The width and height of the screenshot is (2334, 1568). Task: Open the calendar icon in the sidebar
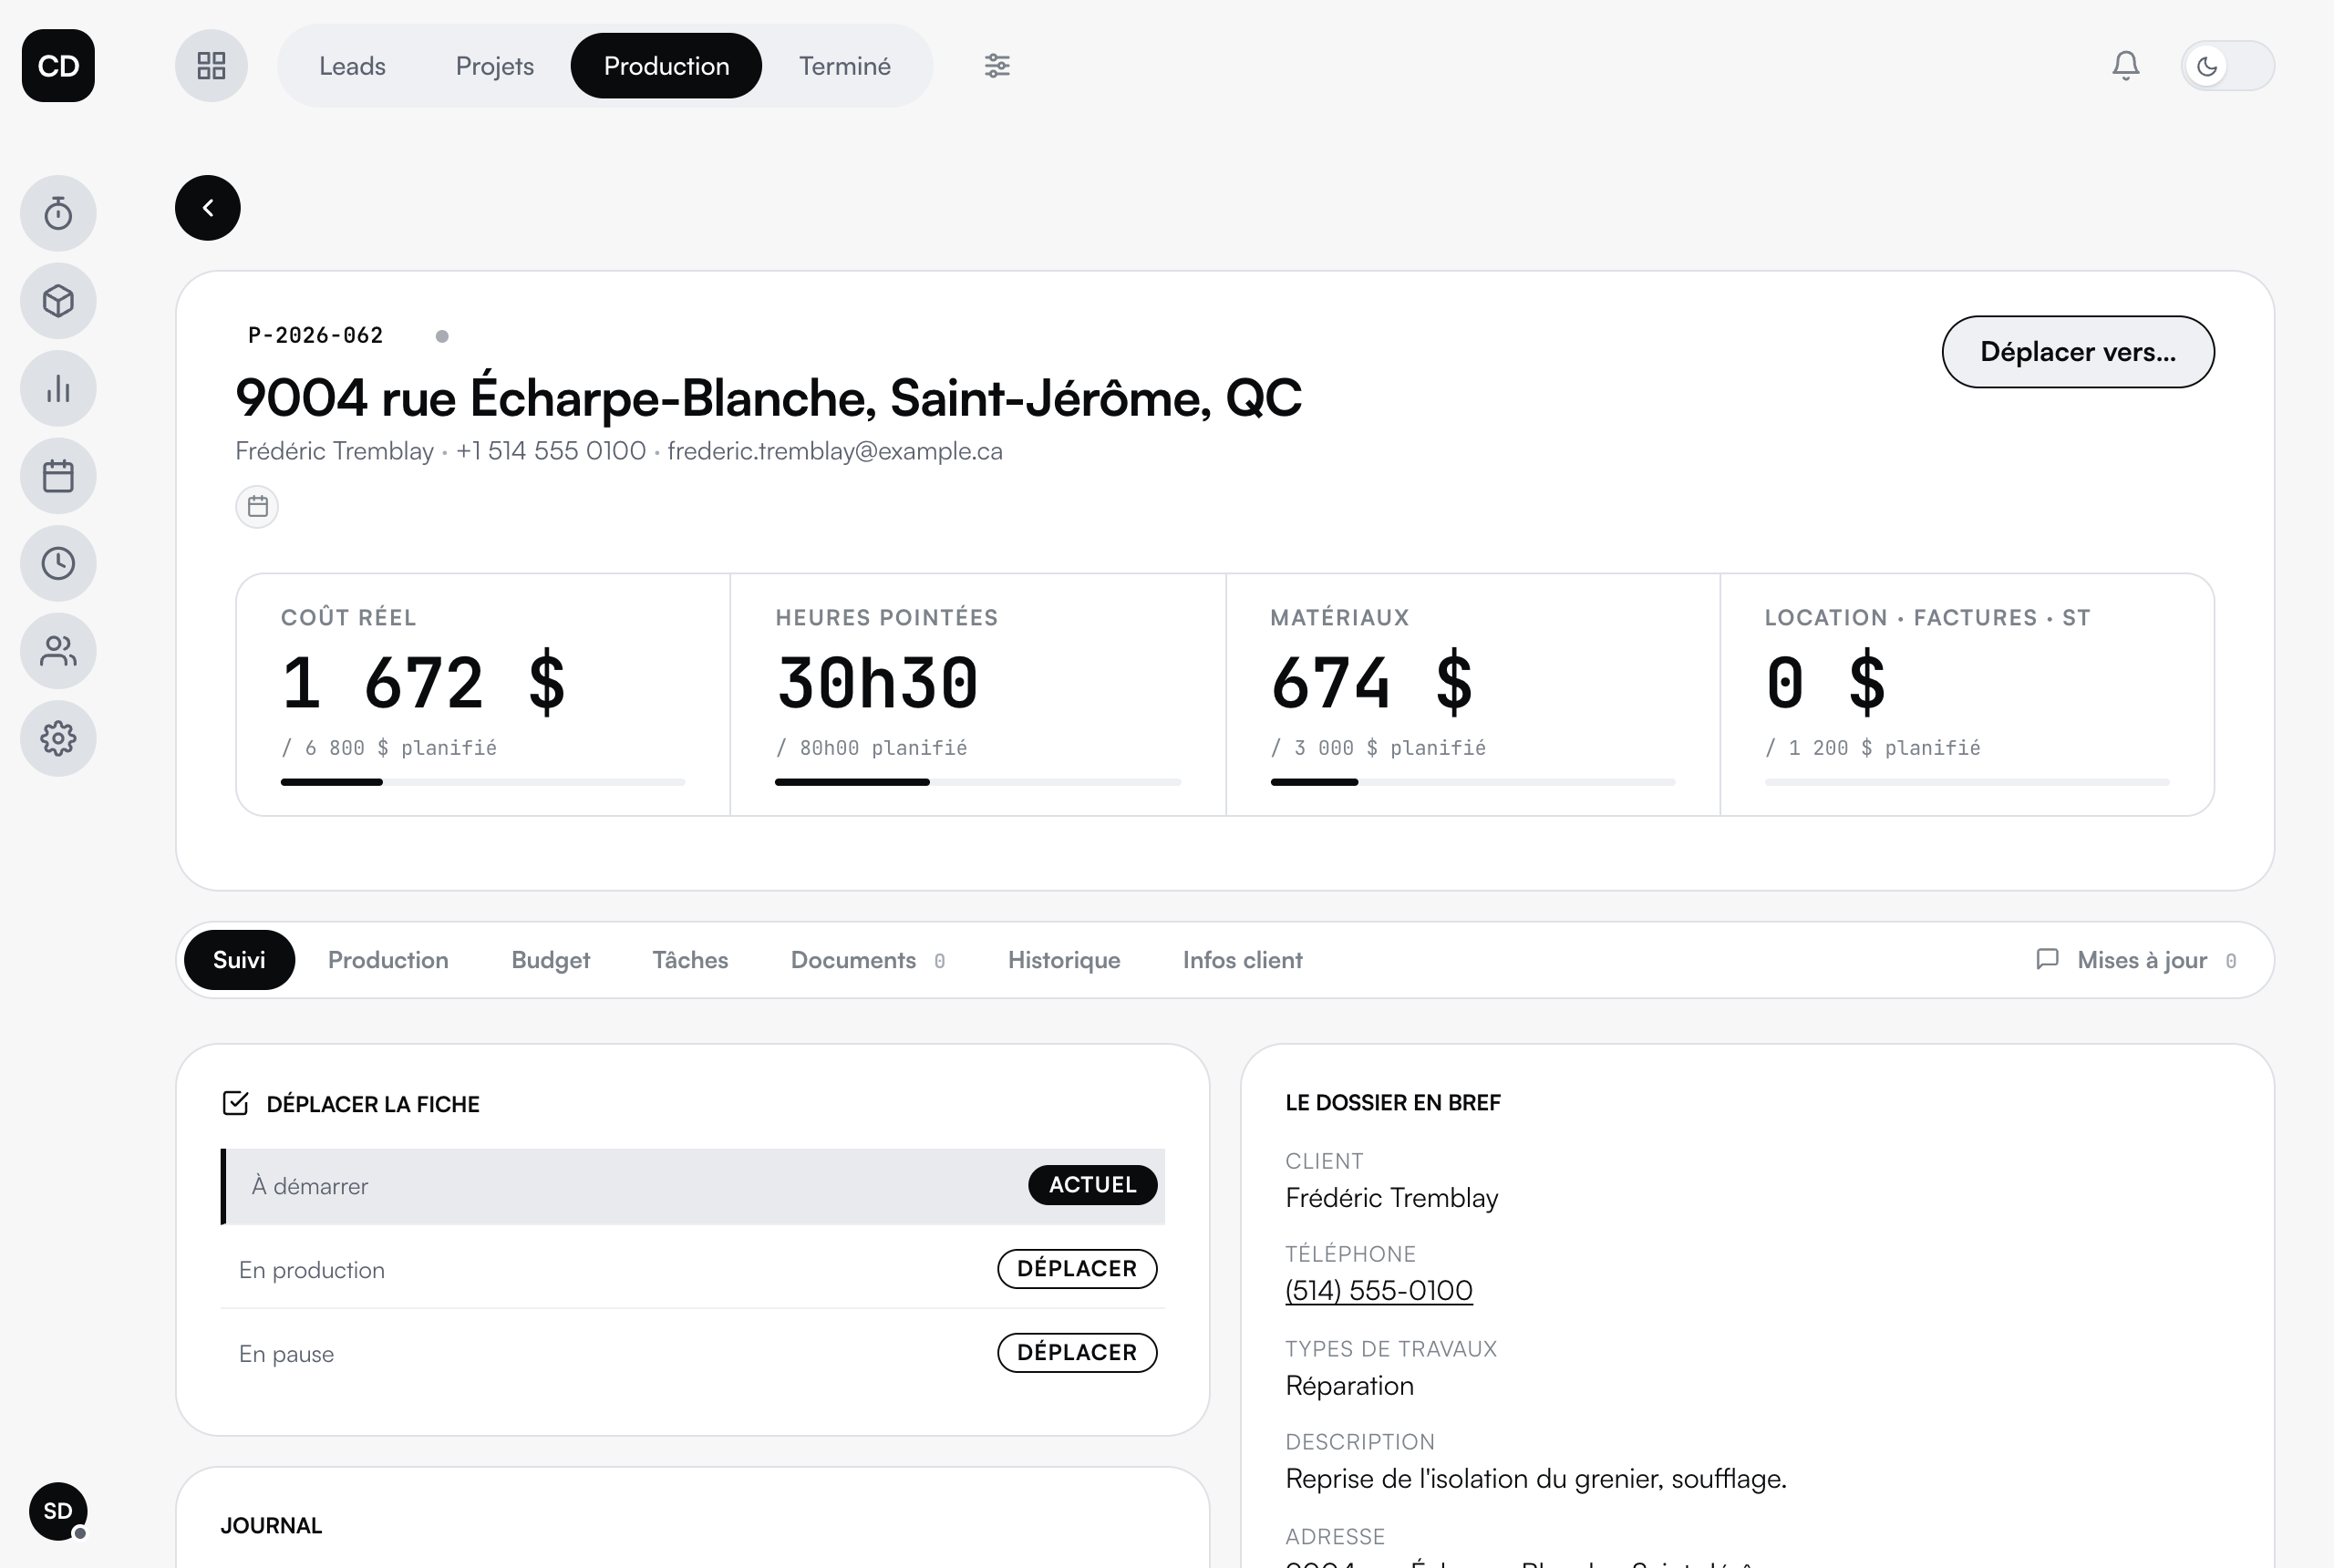[x=58, y=476]
